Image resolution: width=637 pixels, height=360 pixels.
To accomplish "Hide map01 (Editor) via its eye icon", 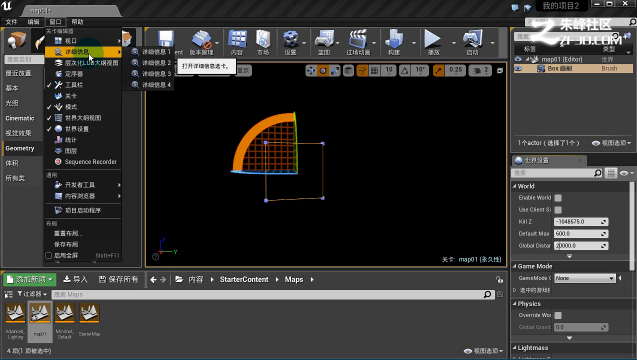I will [518, 59].
